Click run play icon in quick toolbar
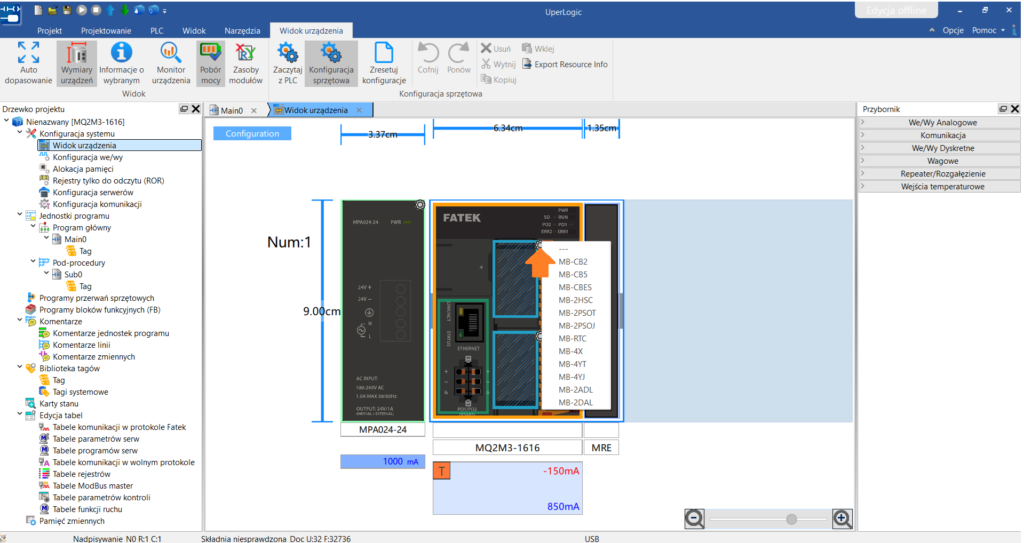Viewport: 1024px width, 543px height. (82, 10)
